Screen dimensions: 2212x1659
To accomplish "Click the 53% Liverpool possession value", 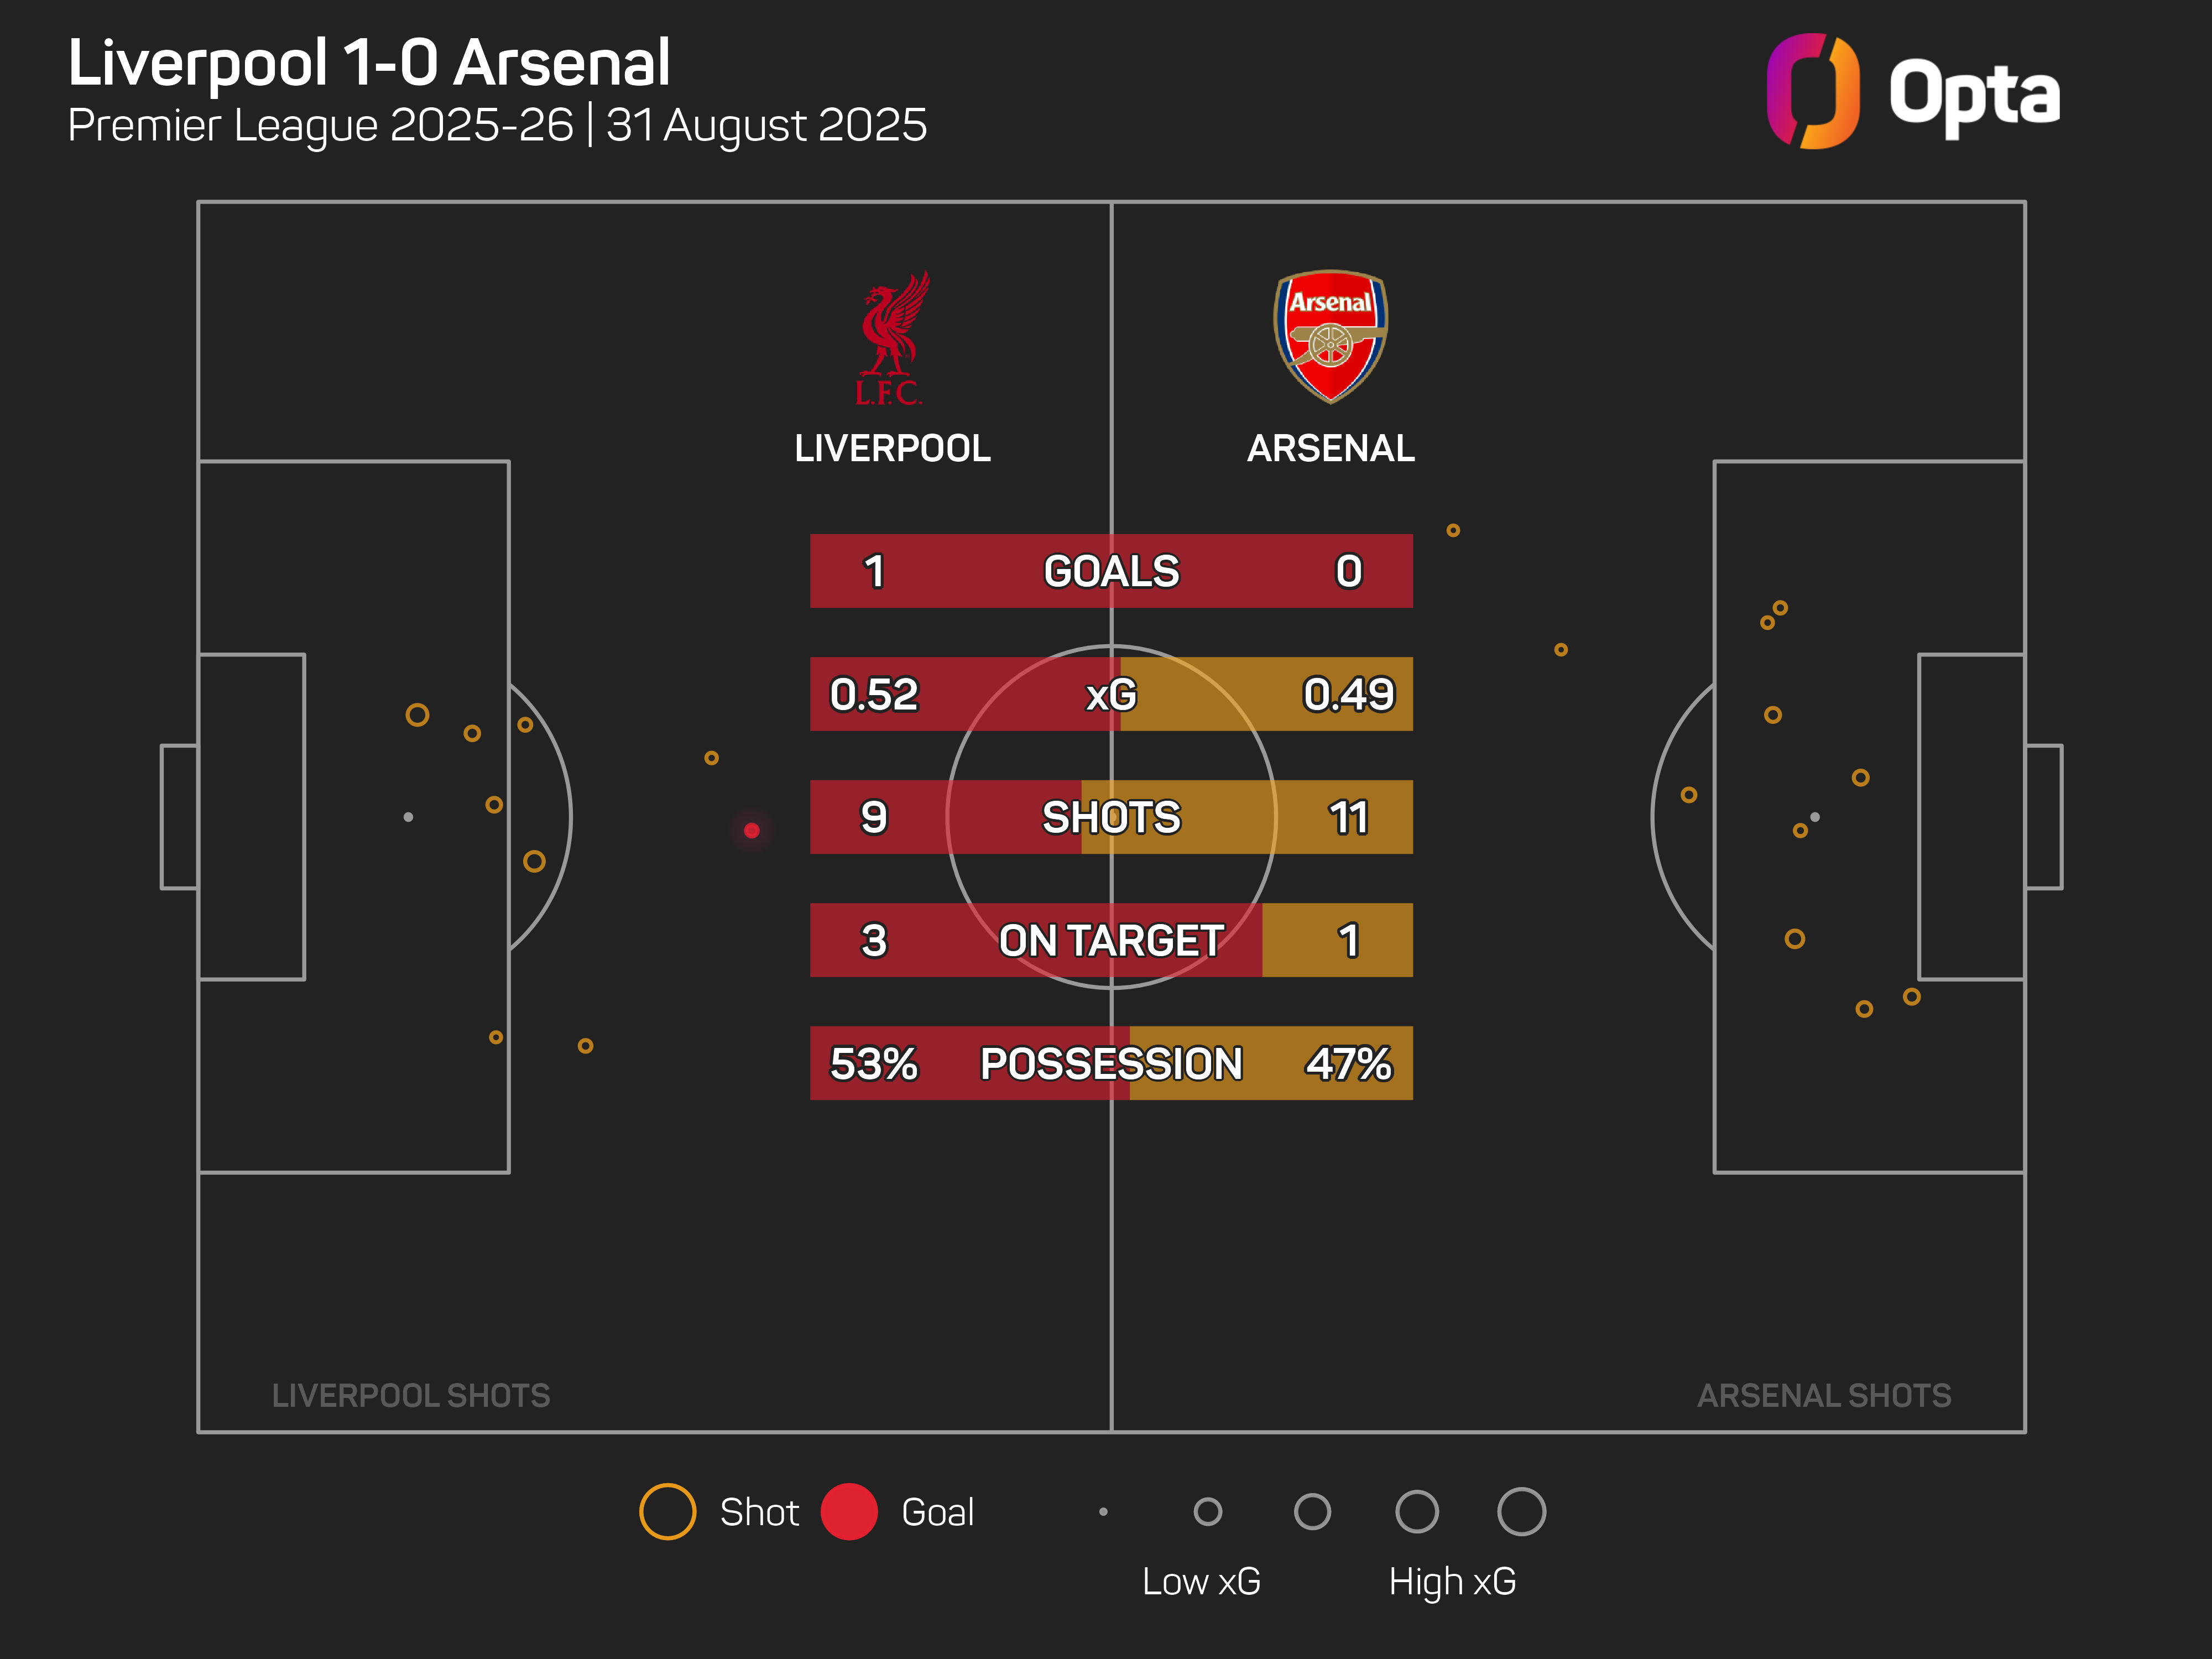I will point(873,1063).
